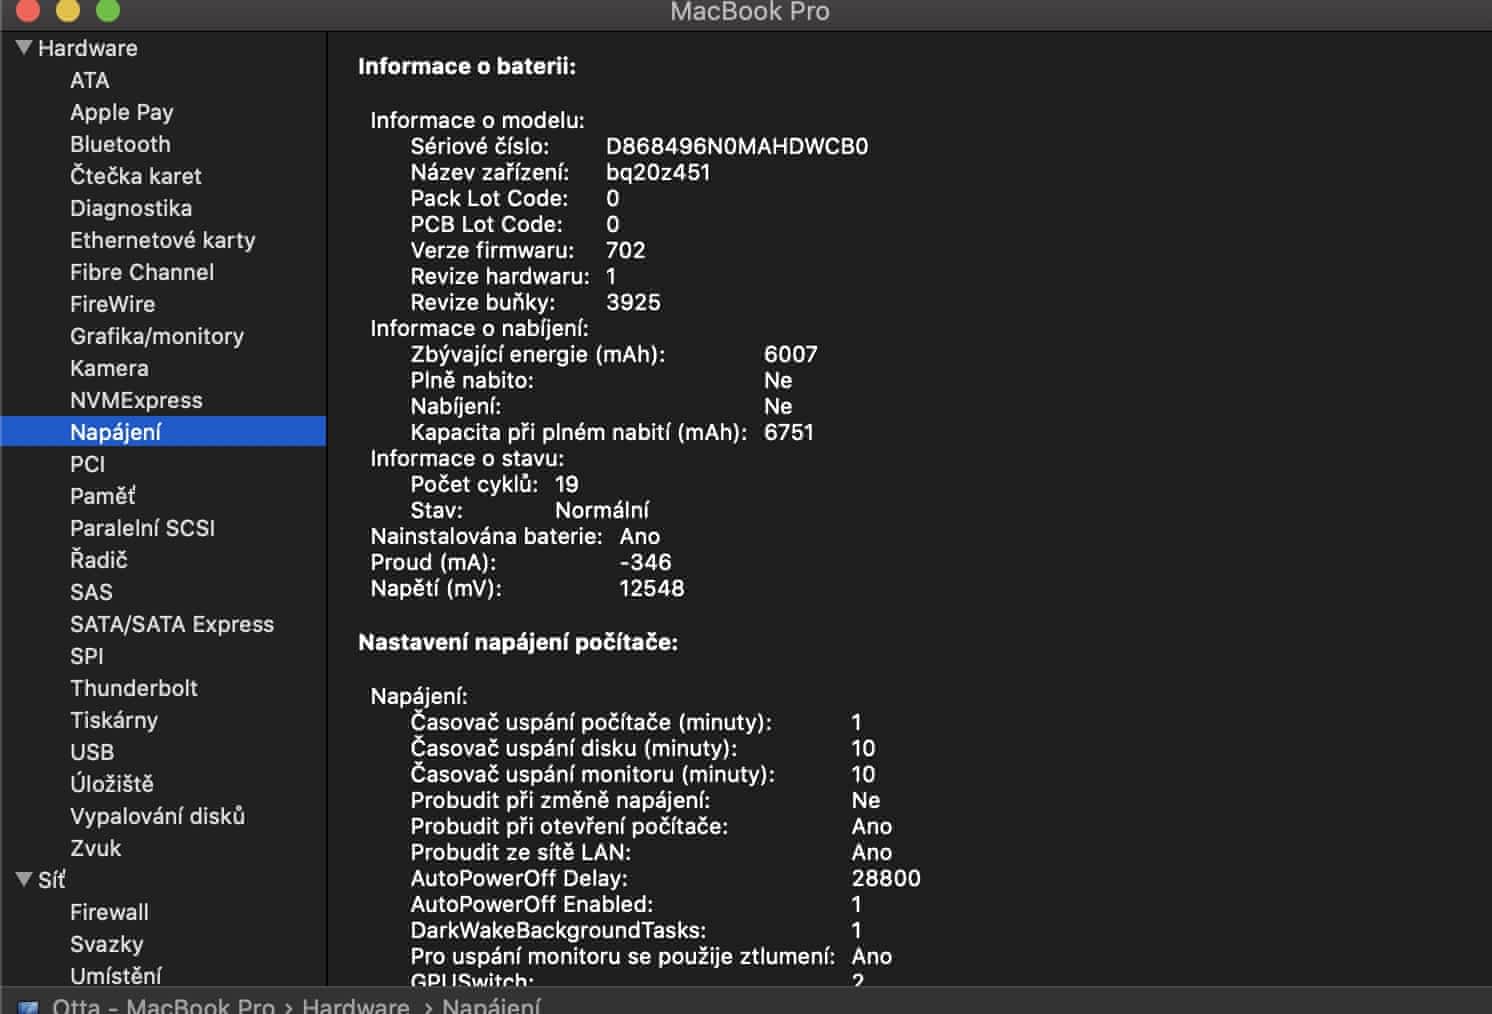Open the Zvuk hardware entry

95,848
